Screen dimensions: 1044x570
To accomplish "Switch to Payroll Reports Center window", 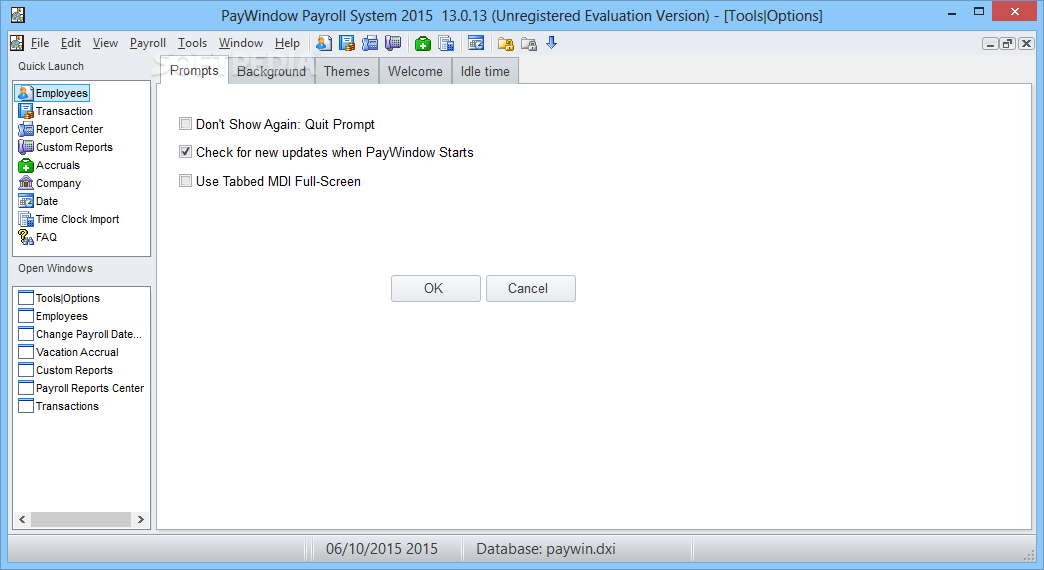I will tap(81, 388).
